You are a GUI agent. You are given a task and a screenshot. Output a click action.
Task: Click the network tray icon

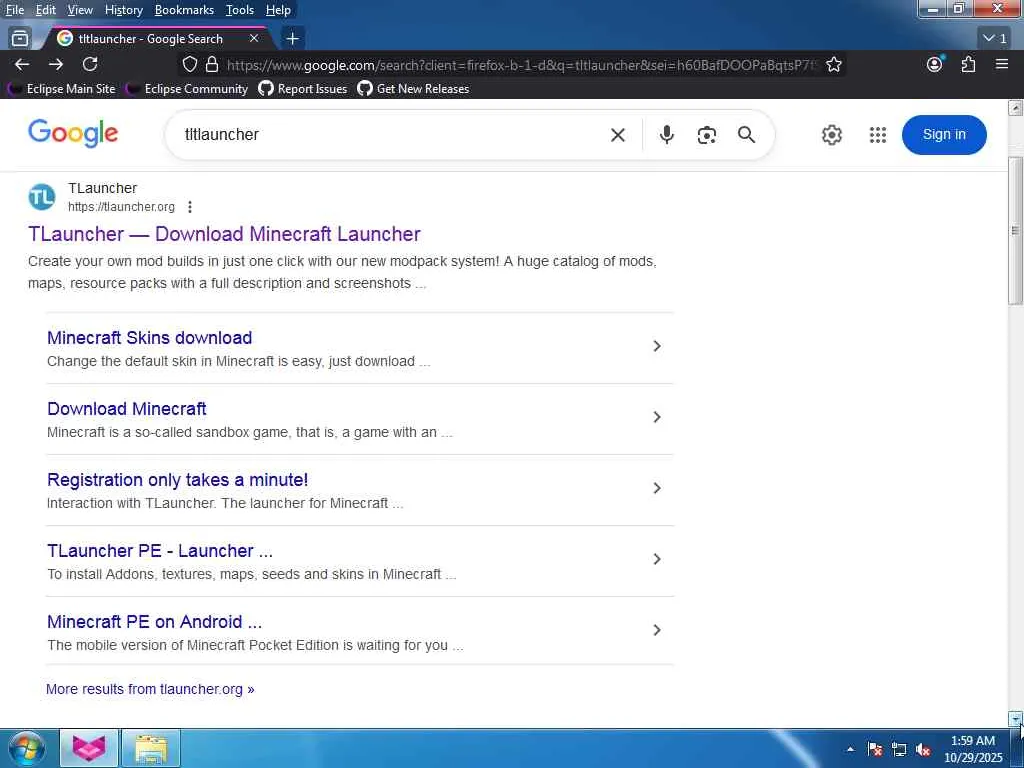[899, 749]
